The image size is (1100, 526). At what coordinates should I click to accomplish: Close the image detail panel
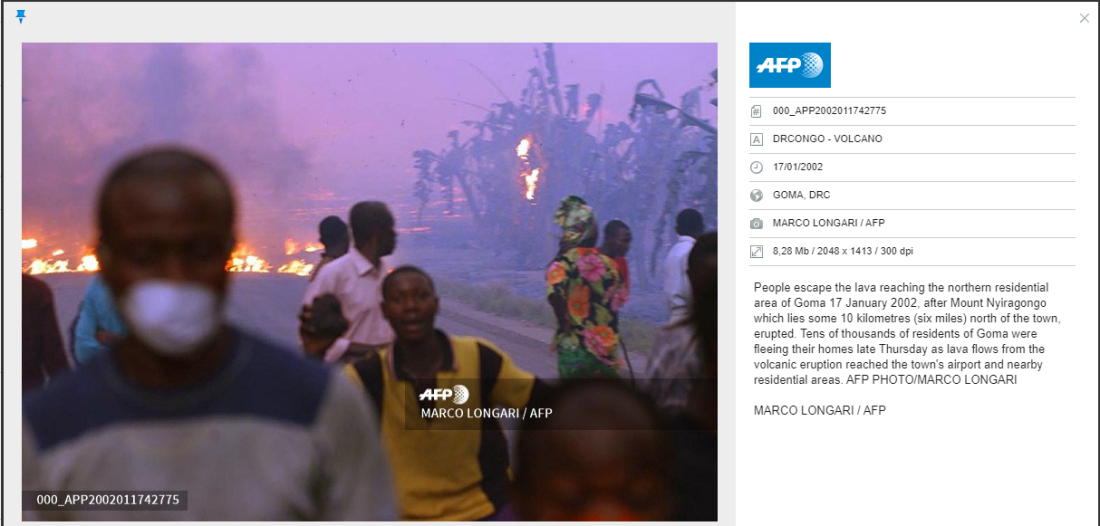click(1084, 18)
